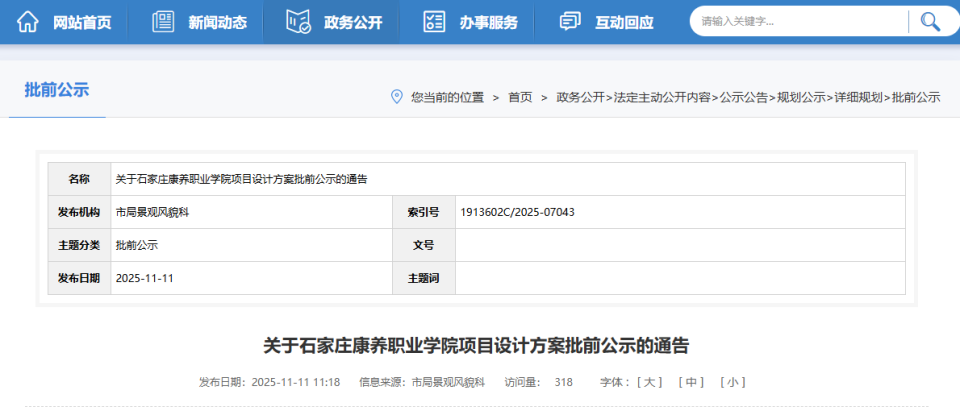Click the map icon beside 政务公开
The height and width of the screenshot is (407, 960).
[298, 22]
